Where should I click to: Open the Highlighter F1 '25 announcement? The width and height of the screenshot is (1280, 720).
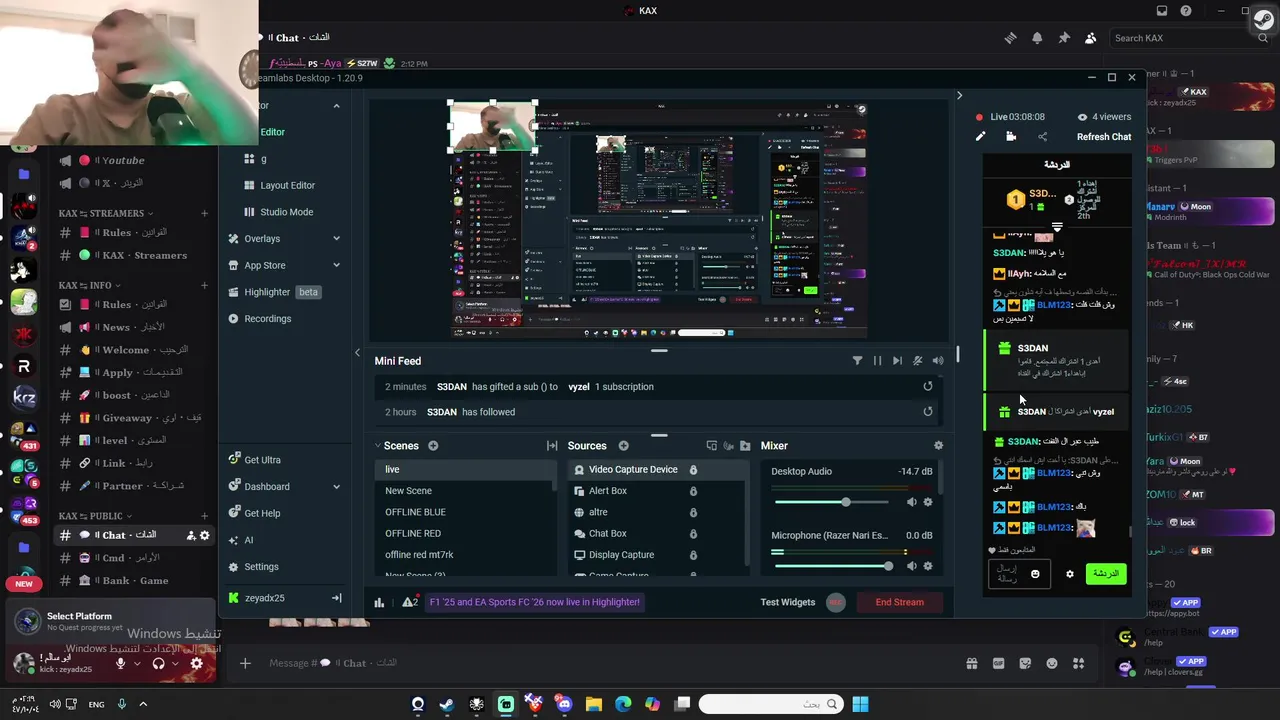(534, 602)
